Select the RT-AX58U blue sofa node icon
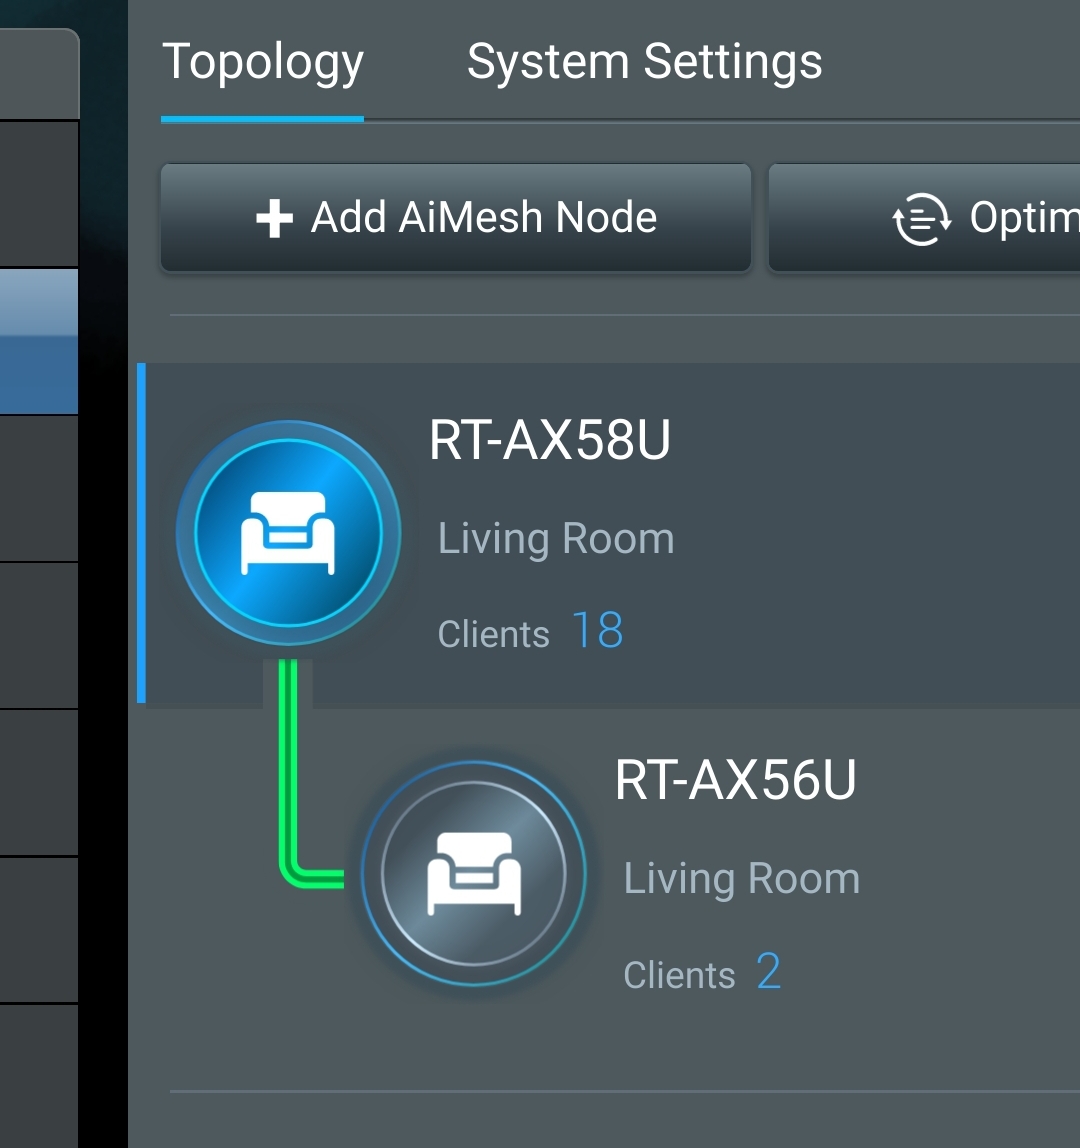1080x1148 pixels. [x=288, y=533]
